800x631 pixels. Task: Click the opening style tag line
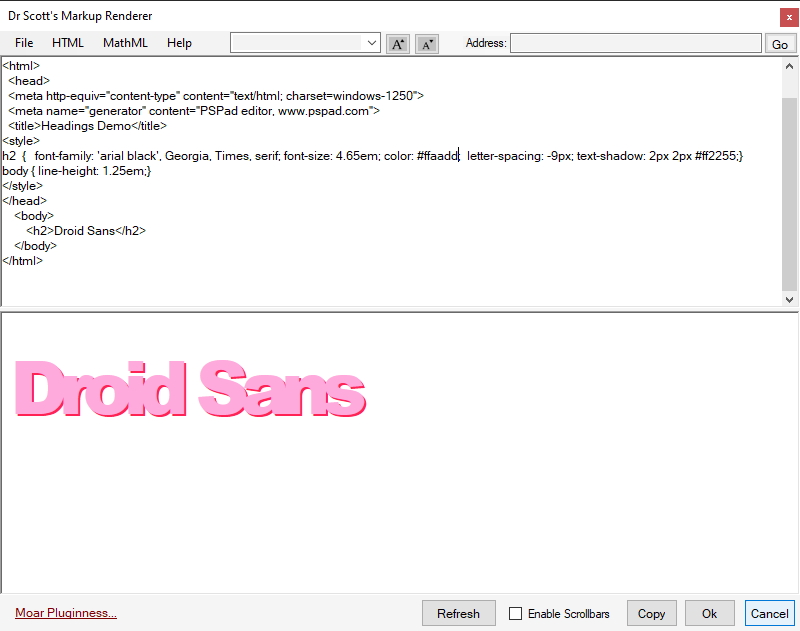(x=21, y=140)
